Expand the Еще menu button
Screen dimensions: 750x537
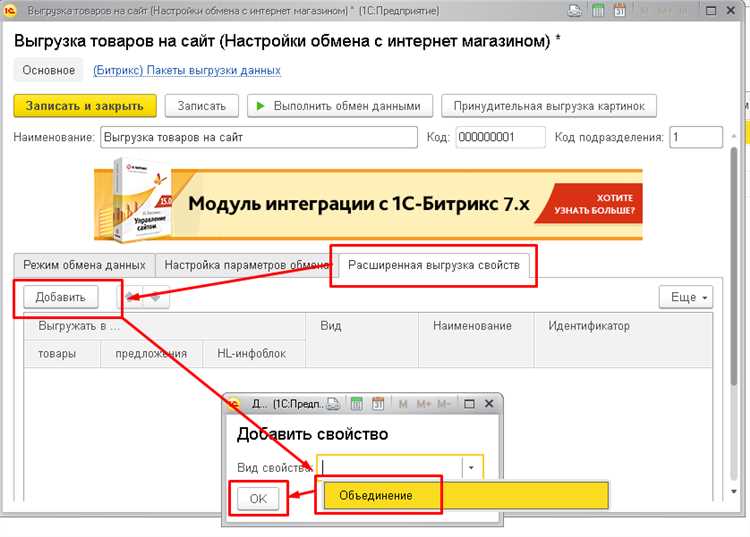[686, 297]
